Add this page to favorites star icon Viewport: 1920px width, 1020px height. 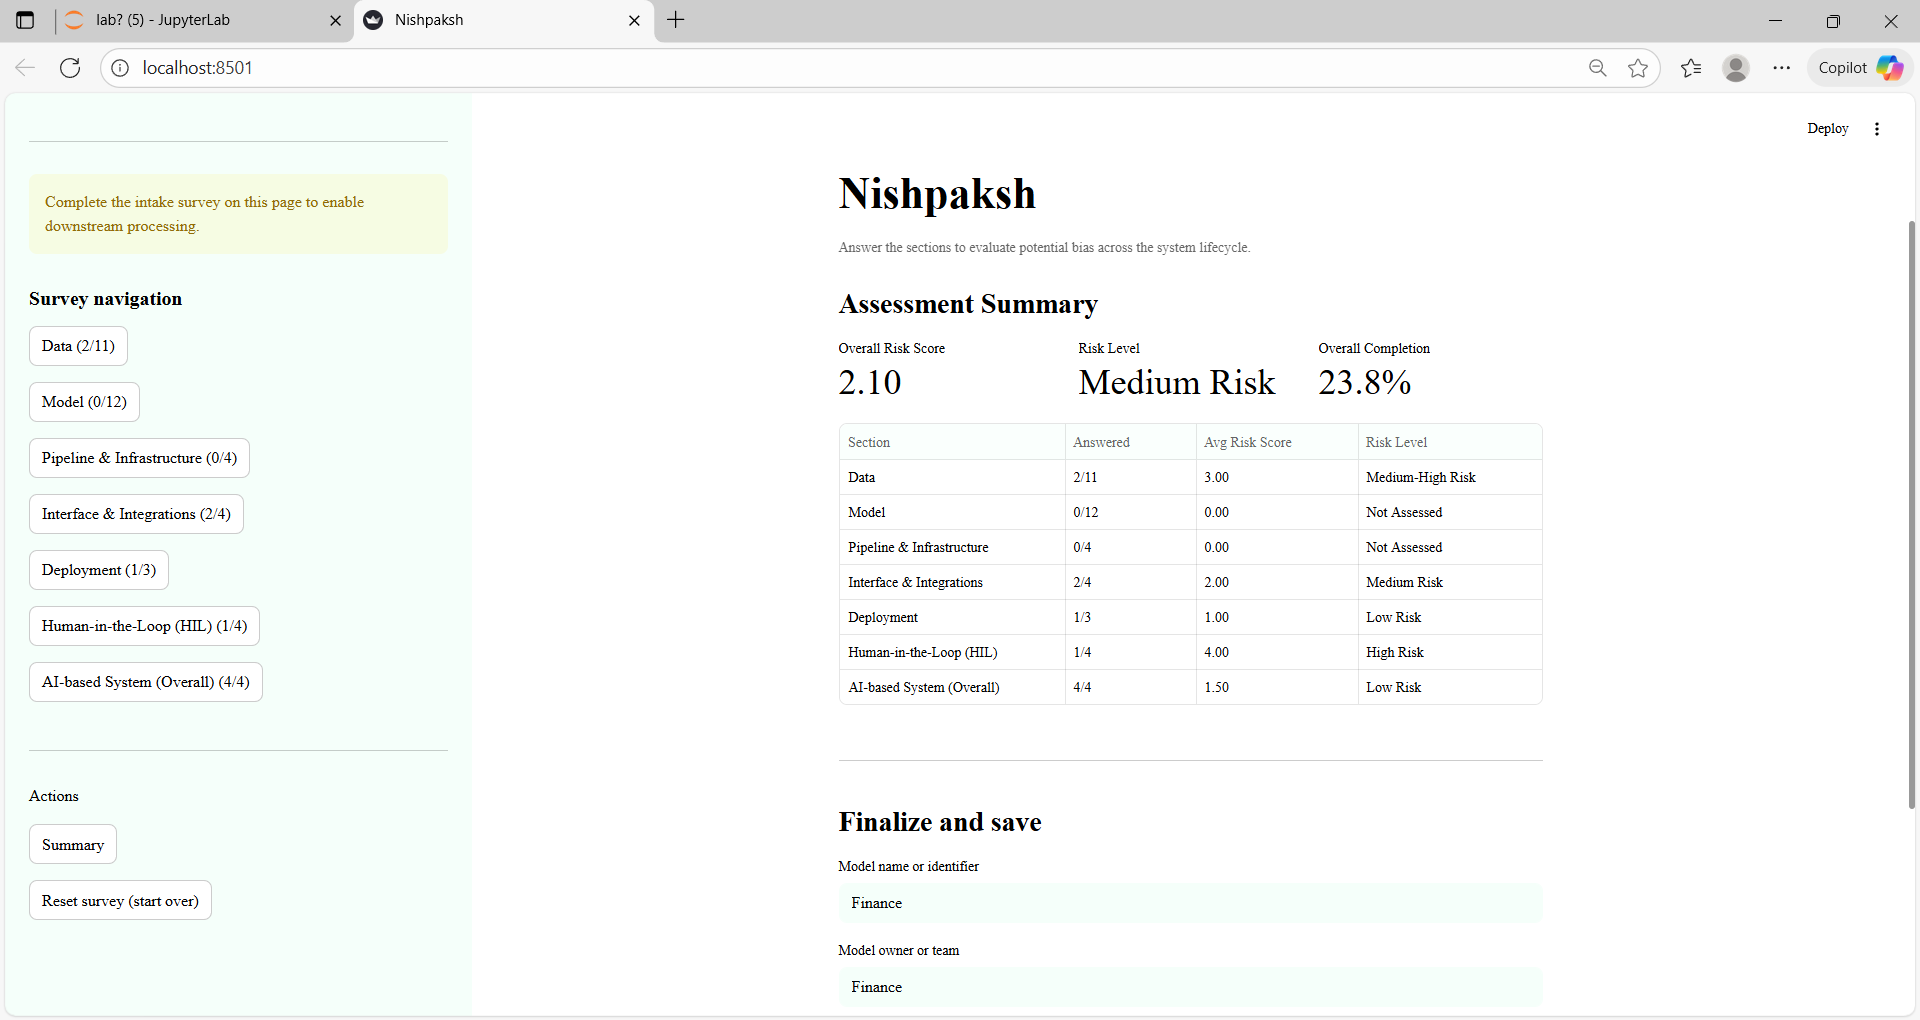pos(1638,68)
